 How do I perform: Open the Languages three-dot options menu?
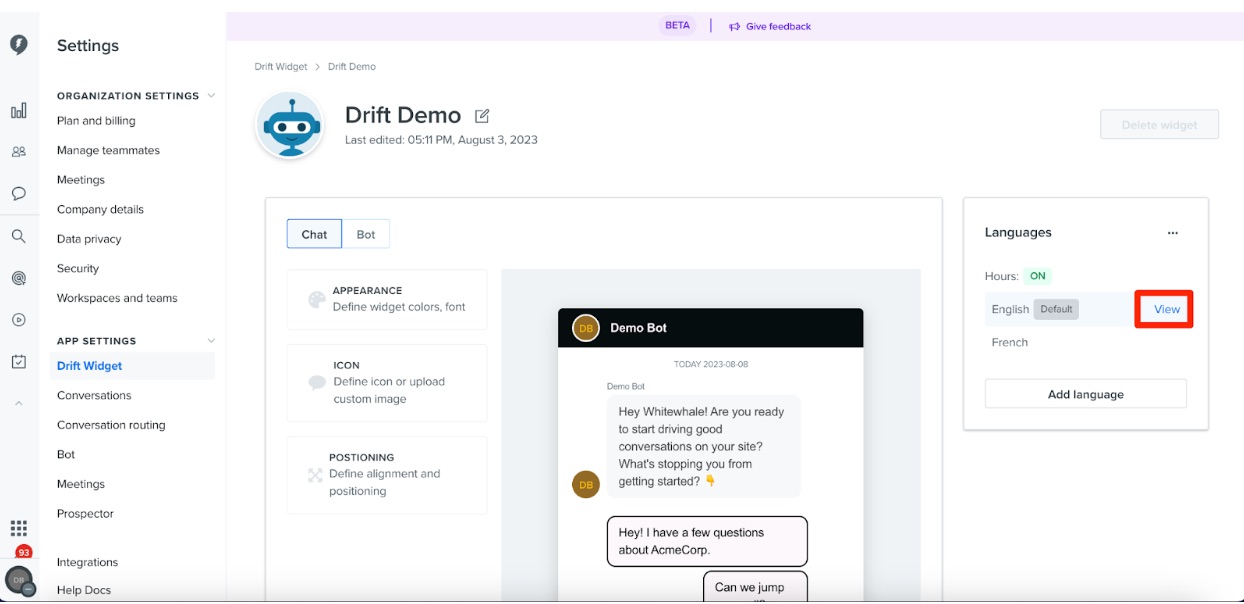(x=1173, y=233)
